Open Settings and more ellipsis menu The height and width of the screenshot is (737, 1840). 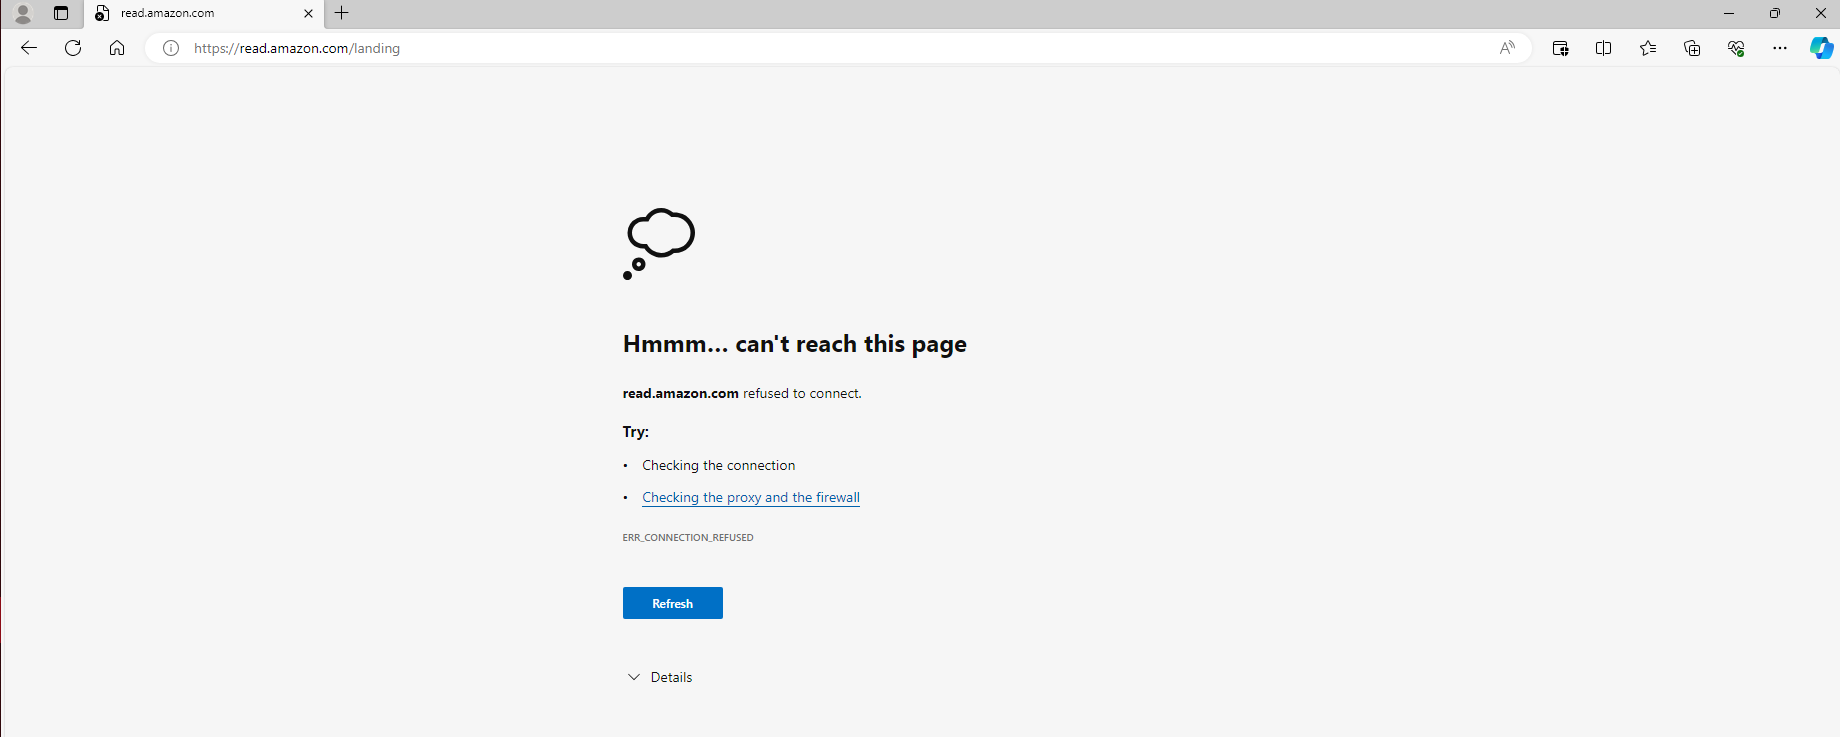pos(1780,48)
